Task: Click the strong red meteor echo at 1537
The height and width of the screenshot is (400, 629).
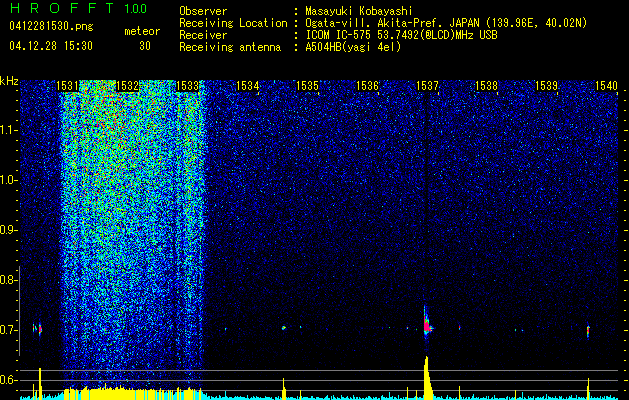Action: (427, 323)
